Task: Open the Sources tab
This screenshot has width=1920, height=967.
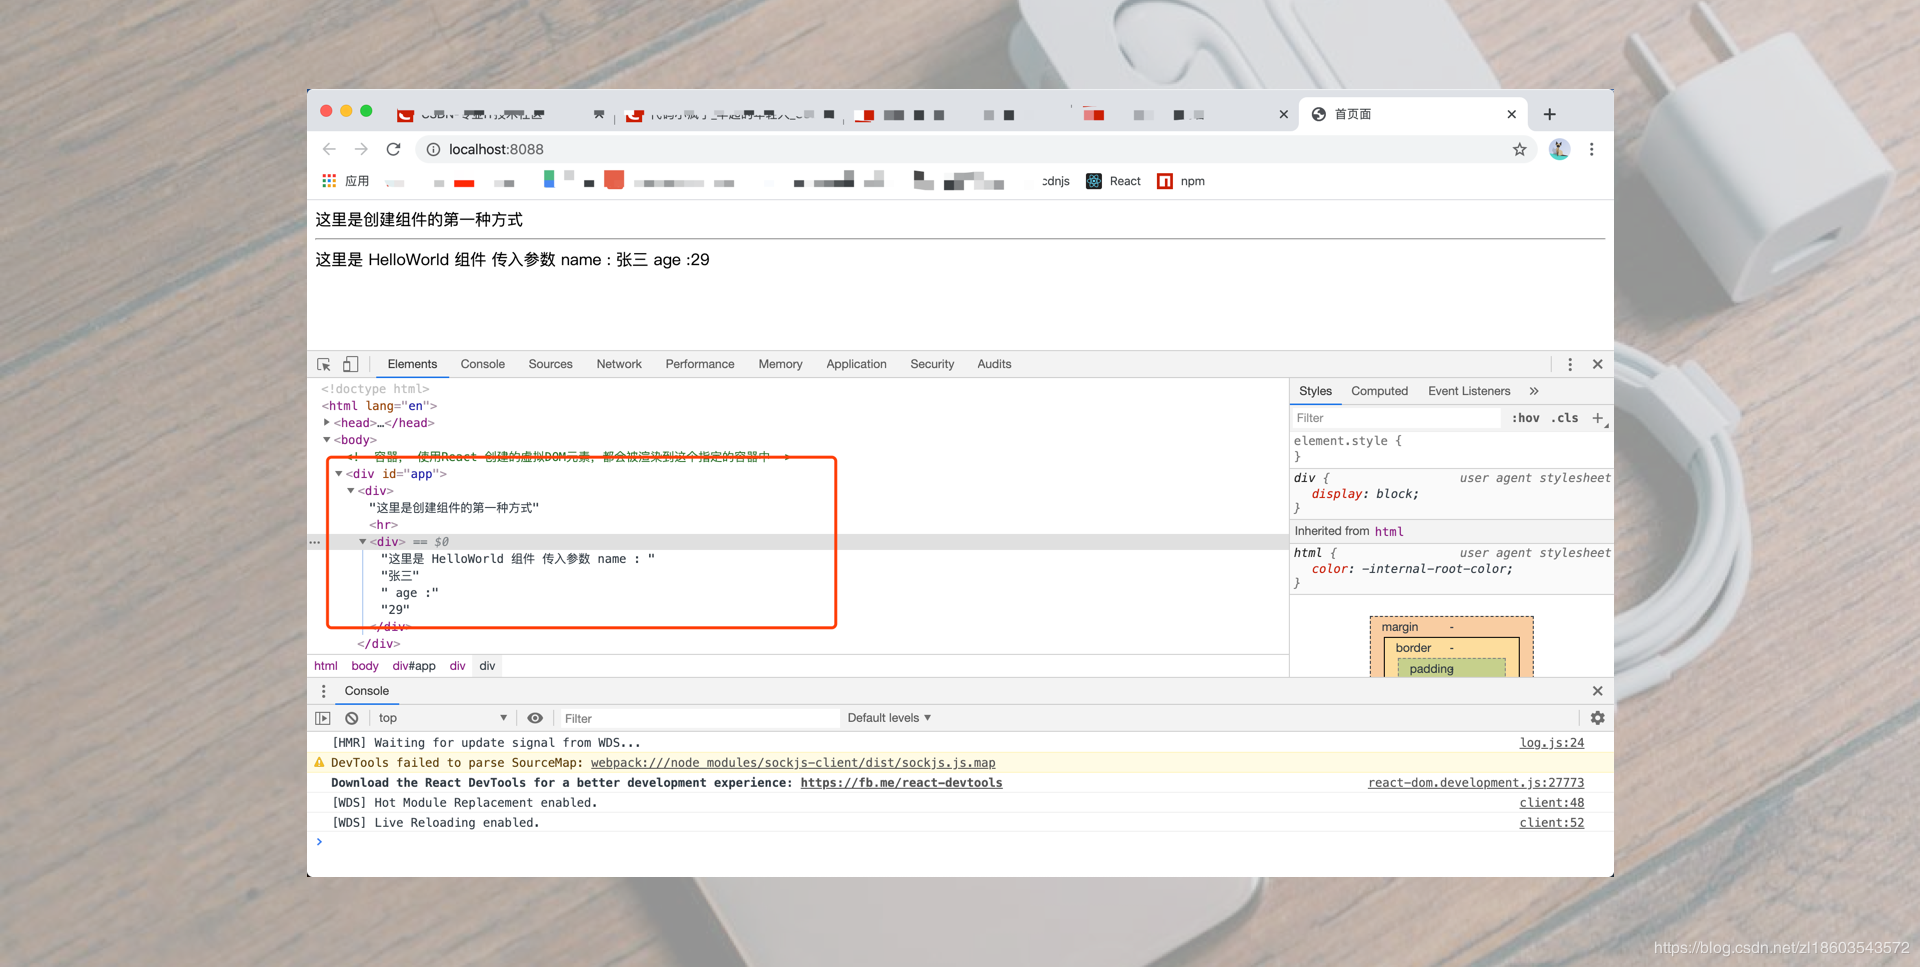Action: 551,364
